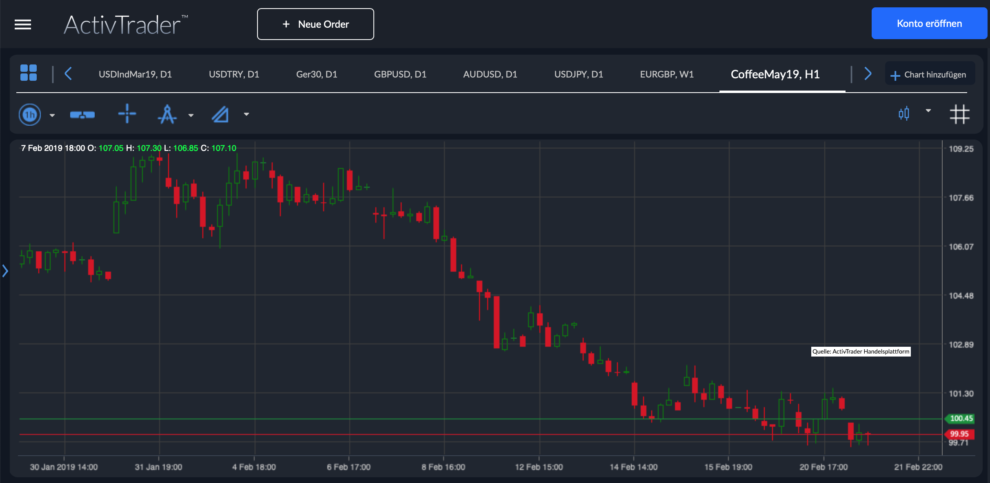Switch to the USDIndMar19, D1 tab

[x=135, y=74]
